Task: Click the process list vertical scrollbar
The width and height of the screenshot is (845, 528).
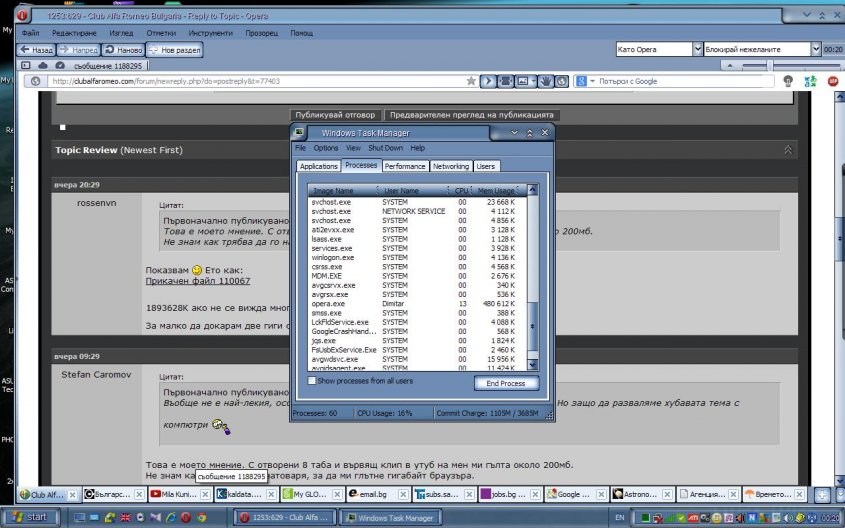Action: [x=533, y=280]
